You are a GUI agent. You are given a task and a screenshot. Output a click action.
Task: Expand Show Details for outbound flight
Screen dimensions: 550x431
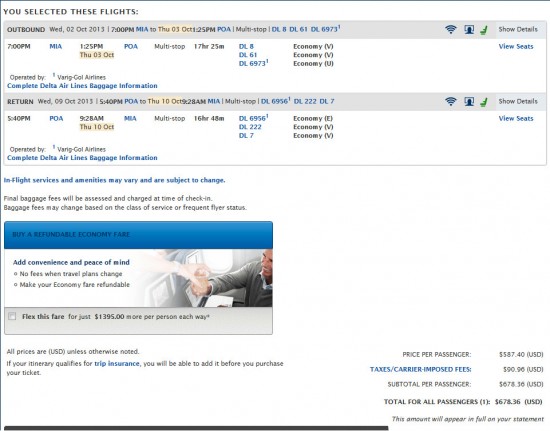[x=518, y=29]
